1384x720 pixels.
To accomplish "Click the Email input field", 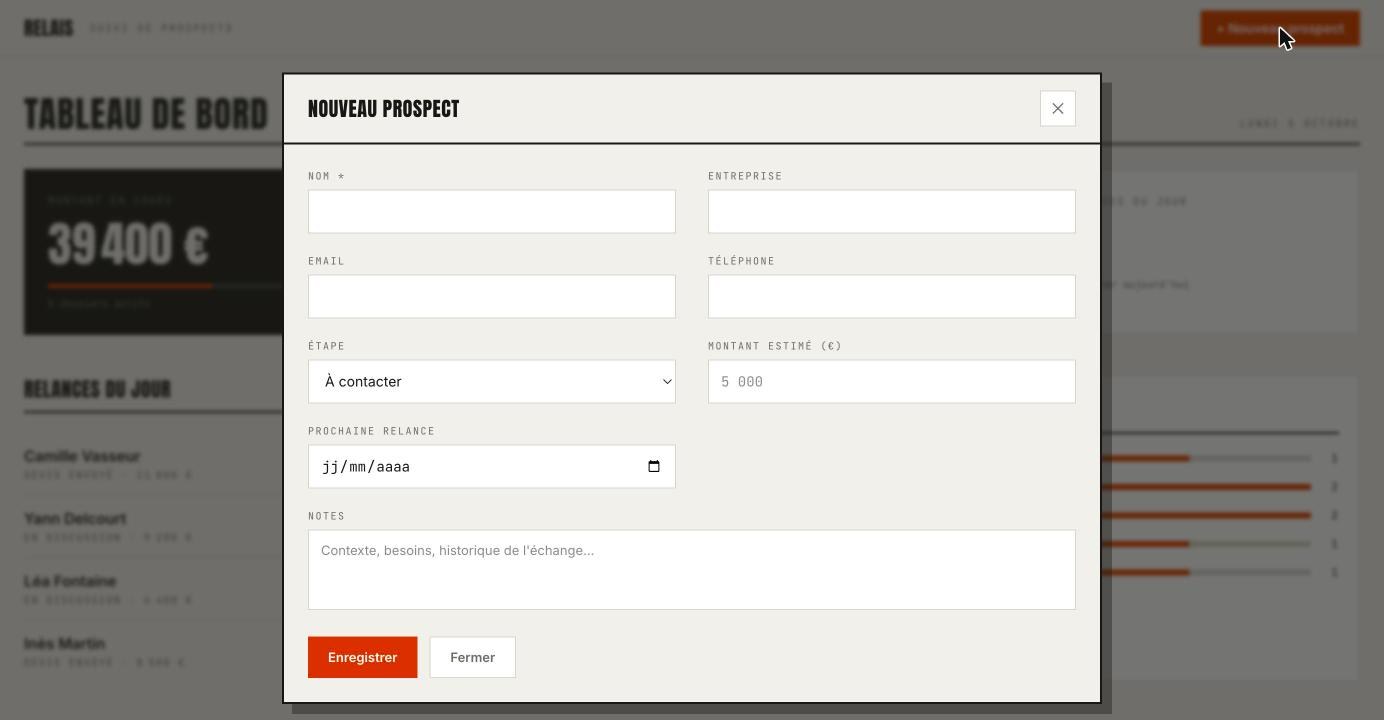I will (492, 297).
